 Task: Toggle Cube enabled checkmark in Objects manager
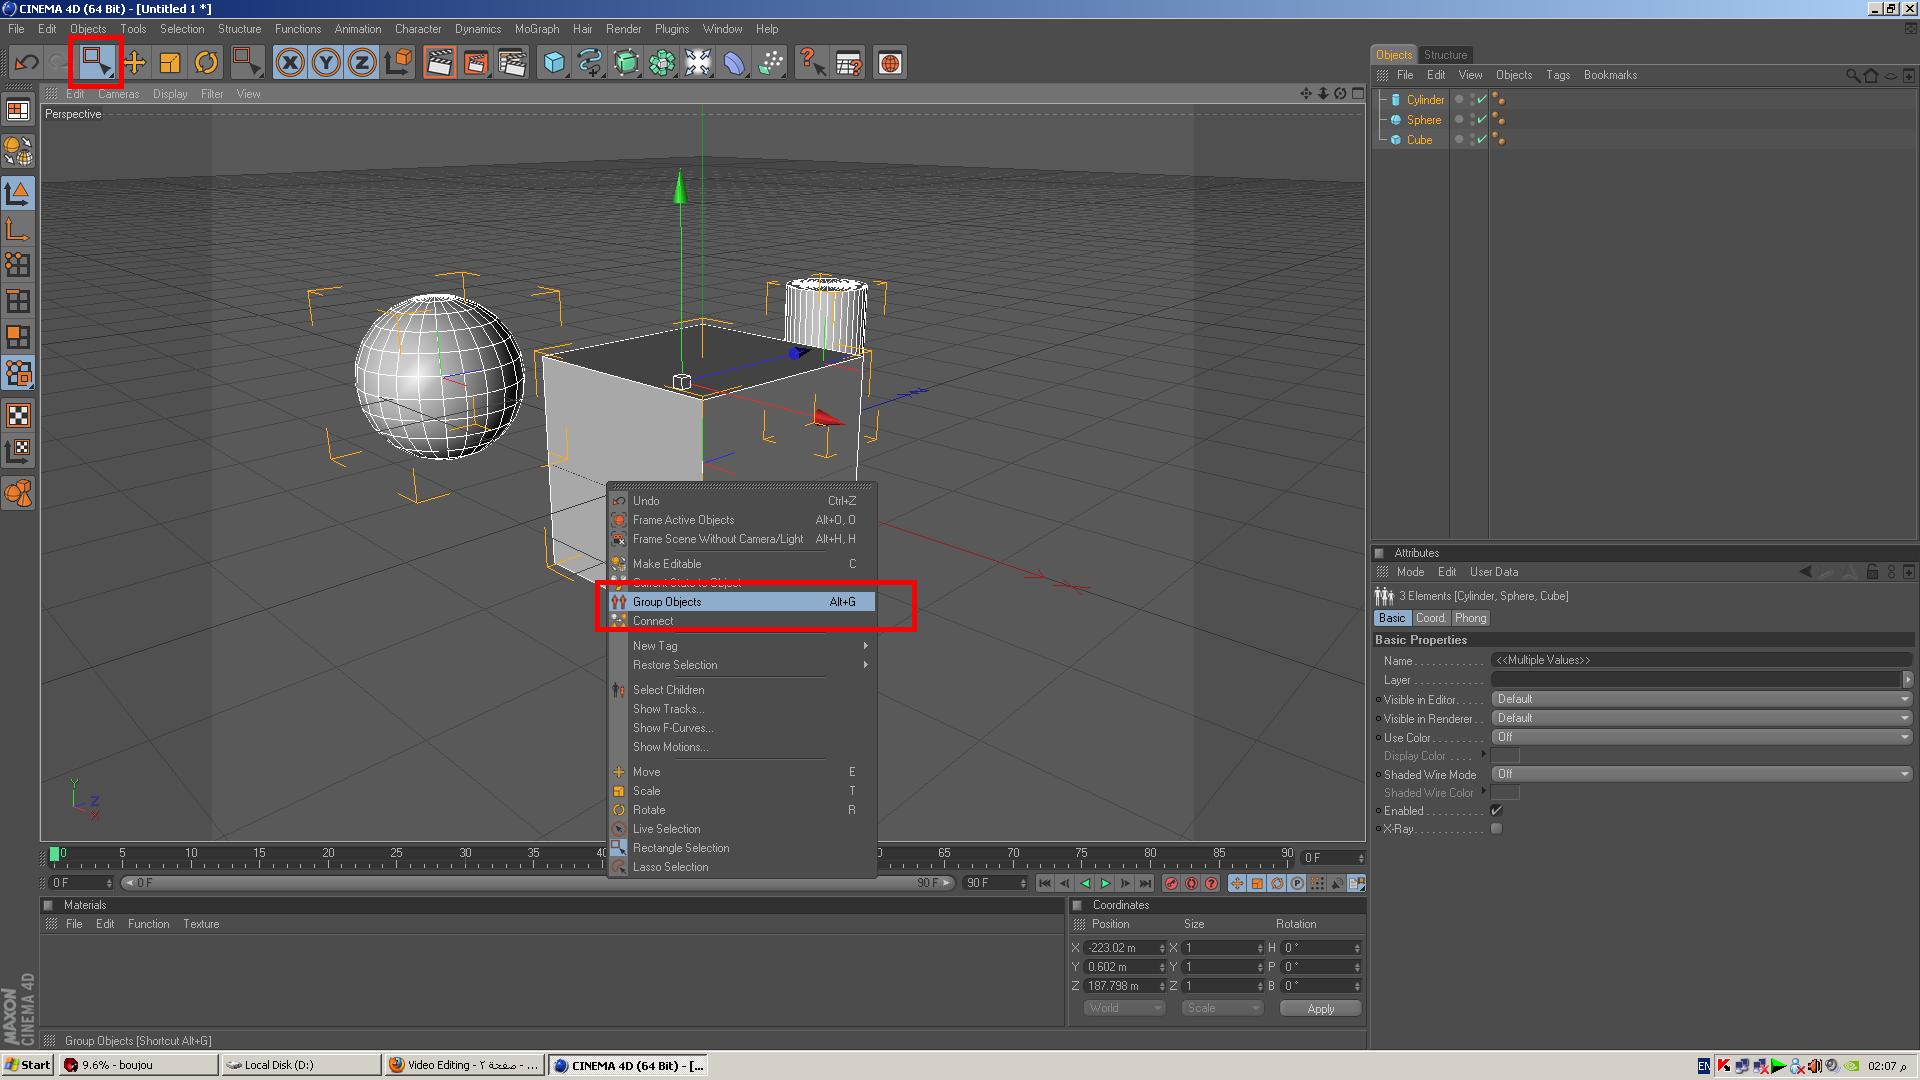1481,139
